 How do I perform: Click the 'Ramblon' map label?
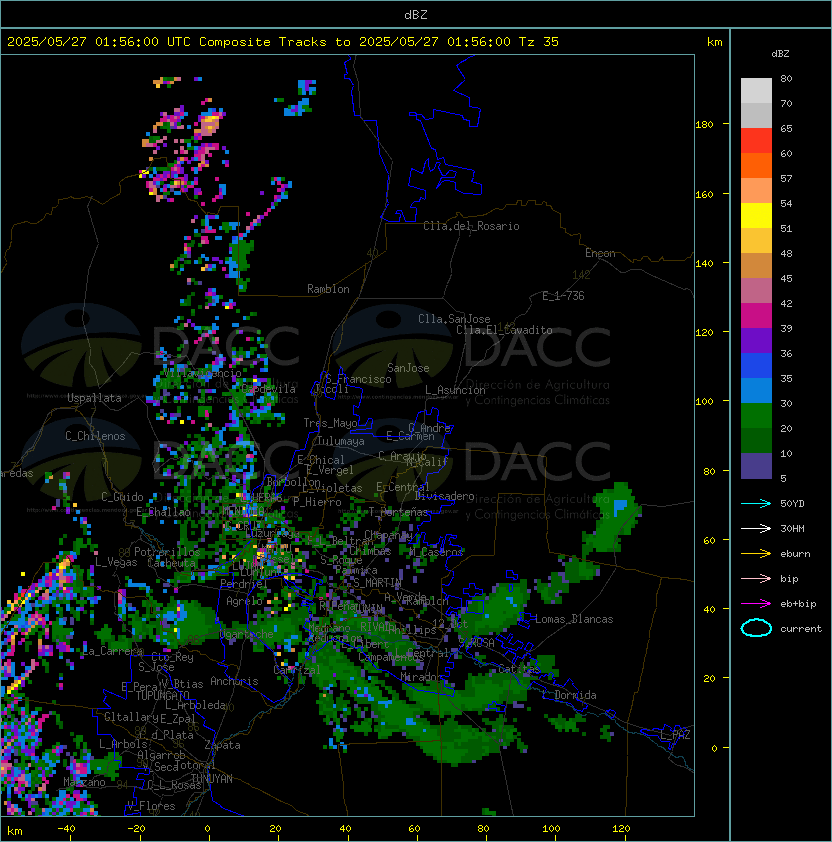[328, 289]
